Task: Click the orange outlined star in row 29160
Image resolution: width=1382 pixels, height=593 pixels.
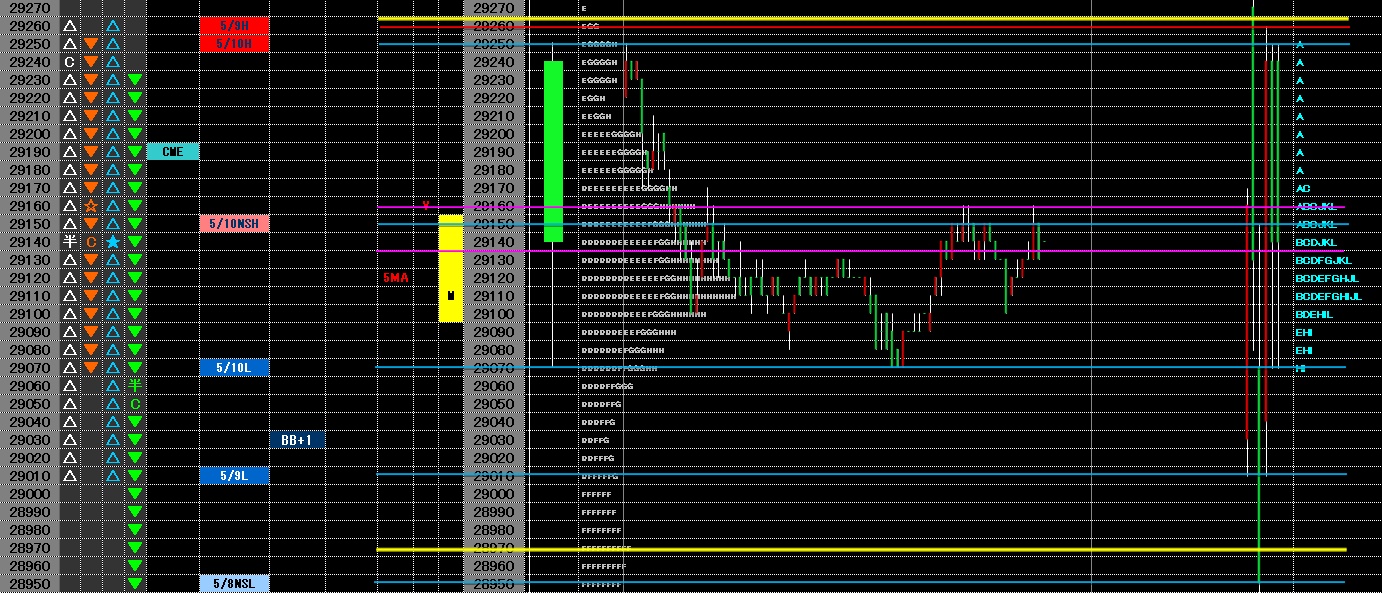Action: (91, 206)
